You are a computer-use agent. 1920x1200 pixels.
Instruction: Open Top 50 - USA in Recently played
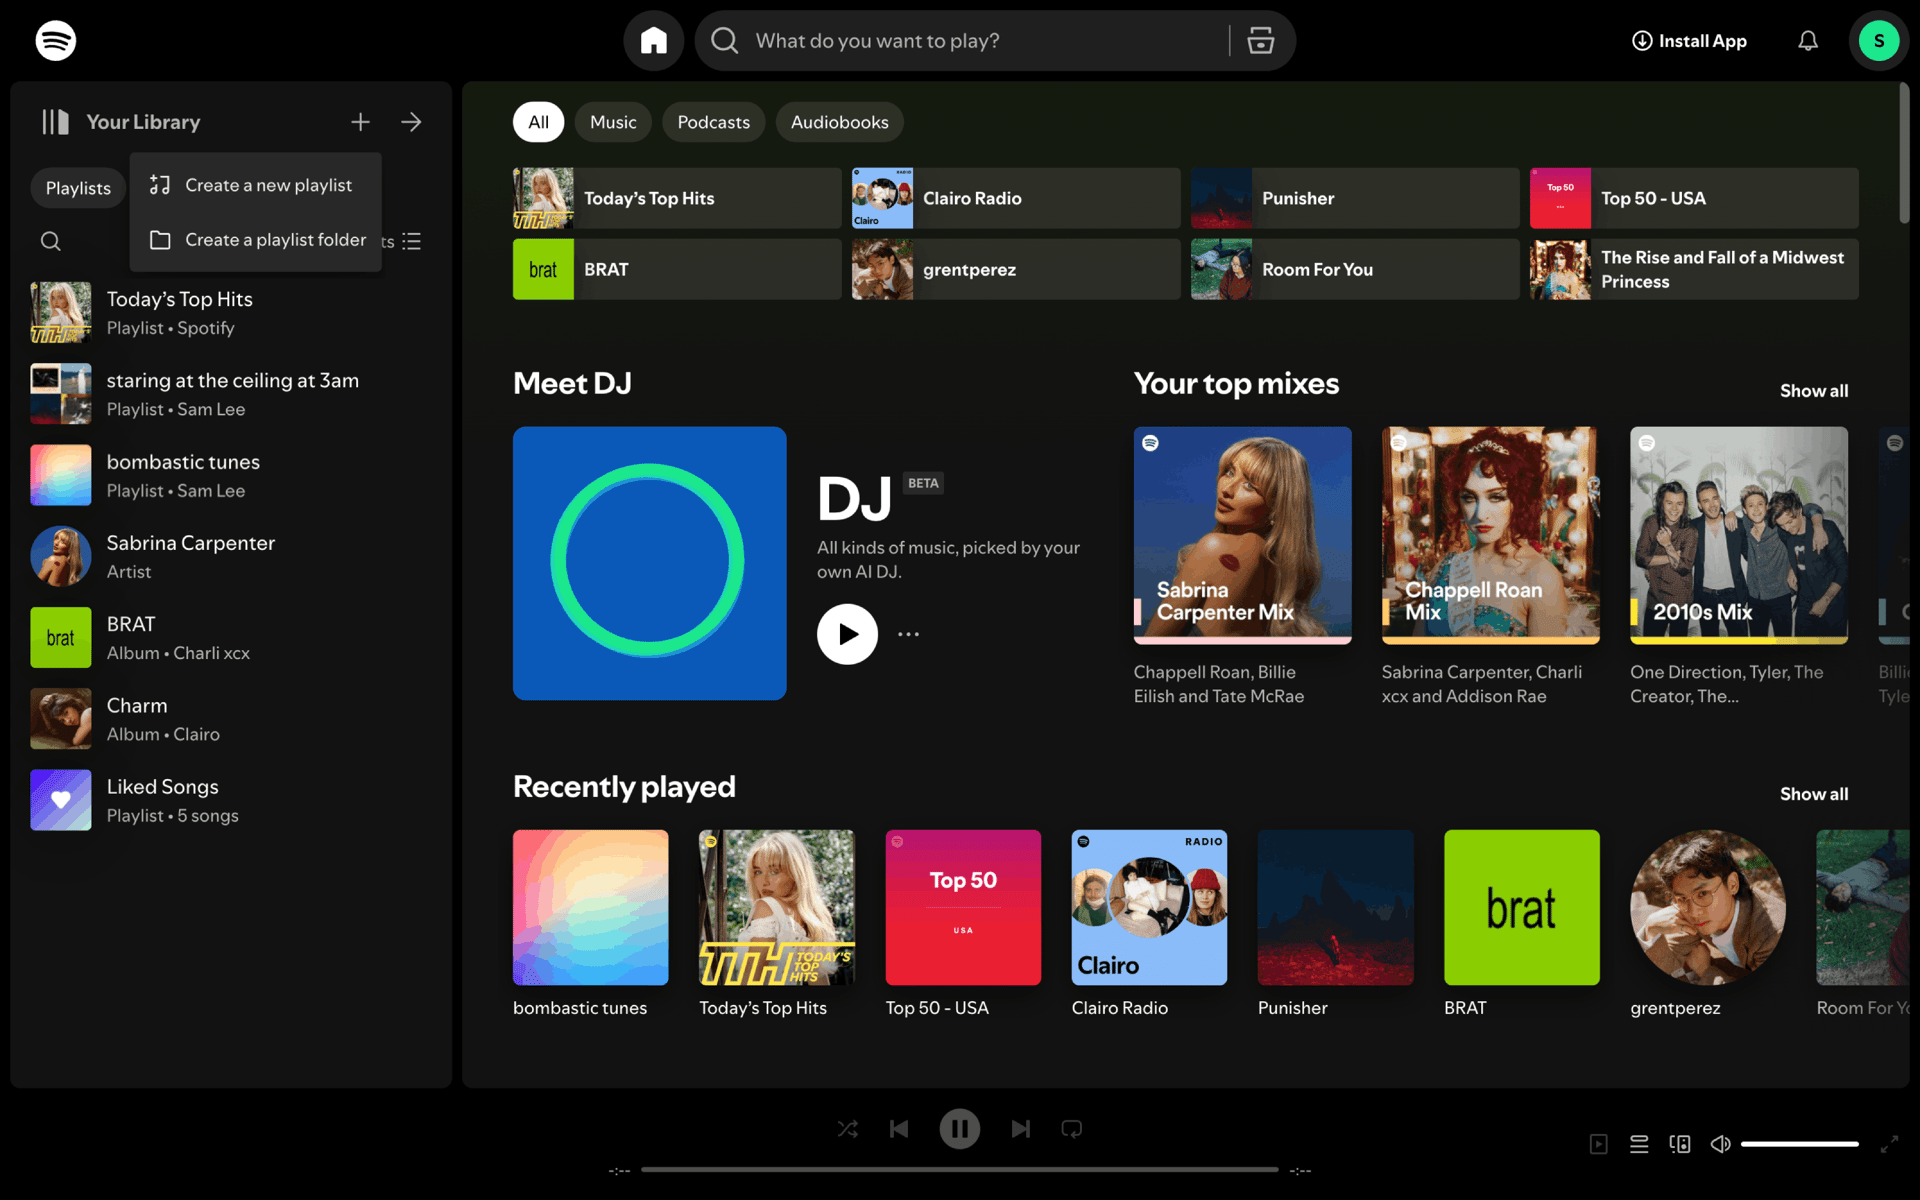click(x=963, y=924)
